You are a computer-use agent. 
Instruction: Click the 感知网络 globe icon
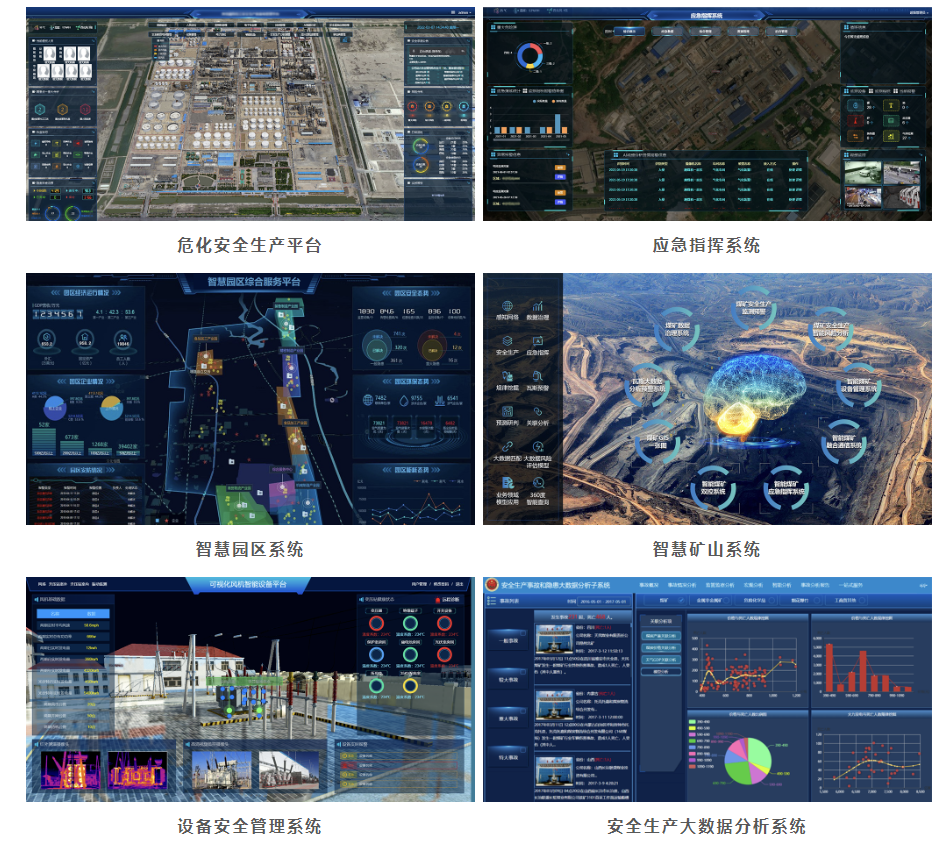coord(507,307)
